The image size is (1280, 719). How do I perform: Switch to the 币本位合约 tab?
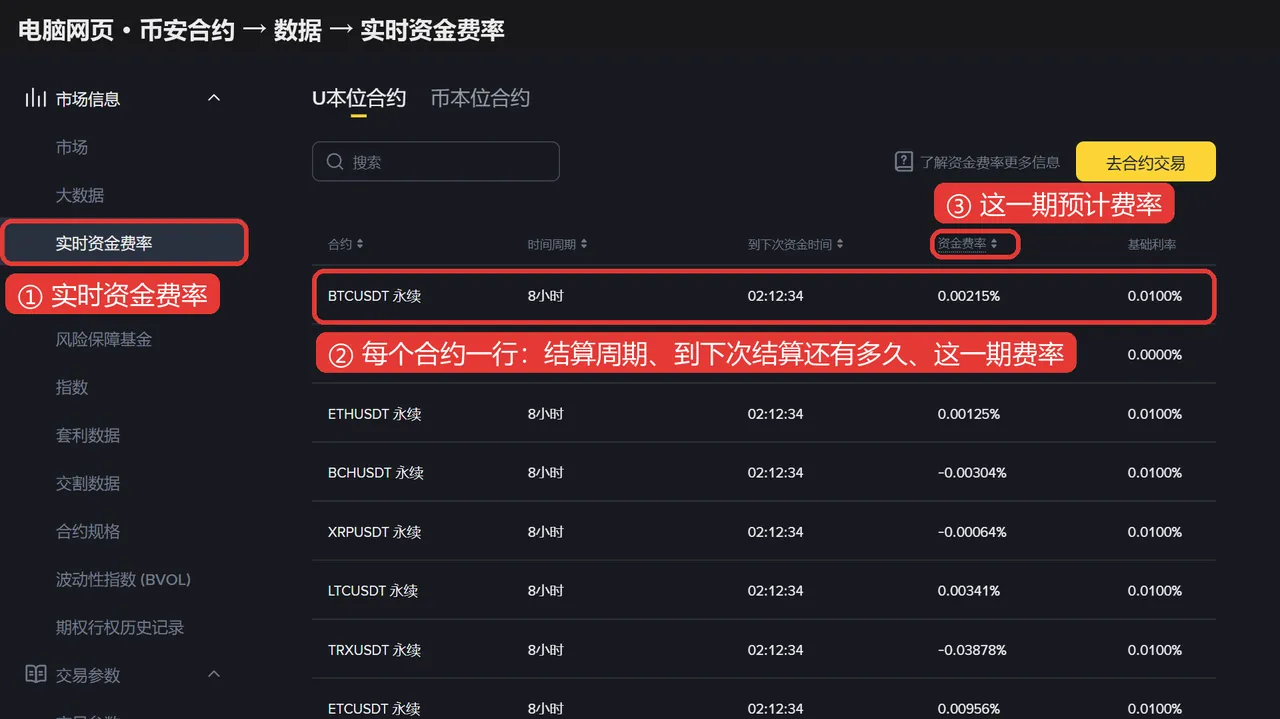click(x=480, y=98)
